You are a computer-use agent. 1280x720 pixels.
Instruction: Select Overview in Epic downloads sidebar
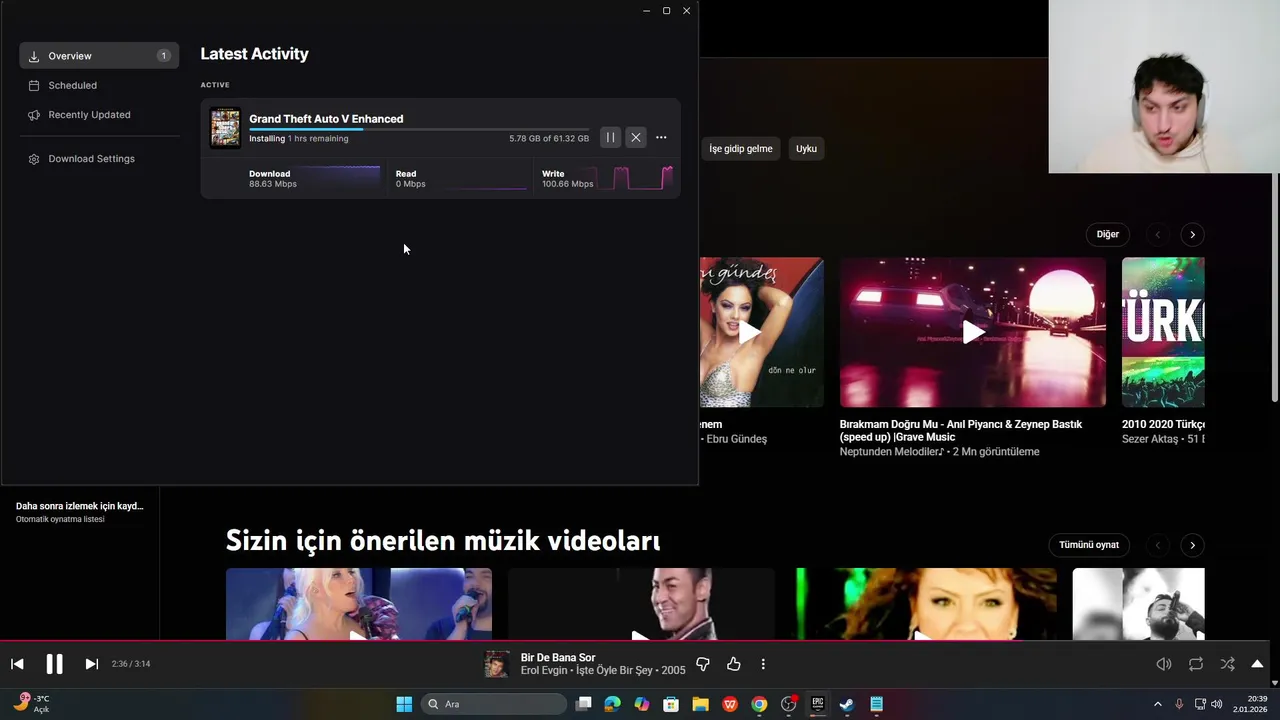[99, 56]
